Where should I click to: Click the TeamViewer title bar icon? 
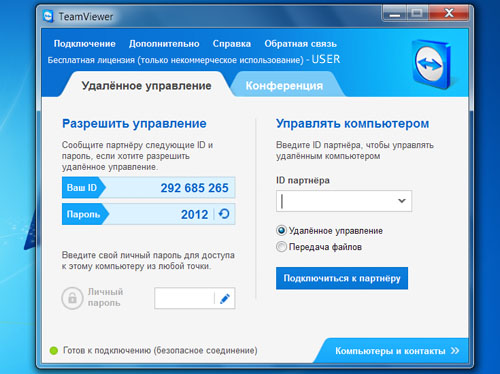[48, 16]
